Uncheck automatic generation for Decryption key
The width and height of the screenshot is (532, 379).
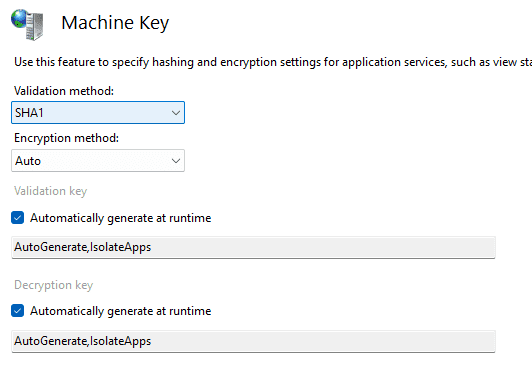tap(18, 311)
